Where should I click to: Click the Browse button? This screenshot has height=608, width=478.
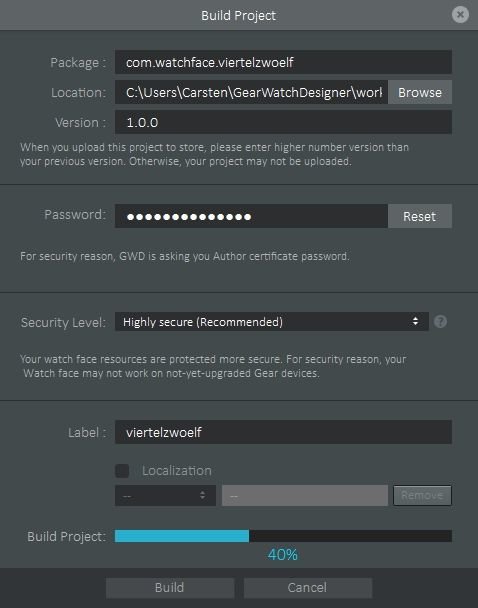tap(420, 92)
